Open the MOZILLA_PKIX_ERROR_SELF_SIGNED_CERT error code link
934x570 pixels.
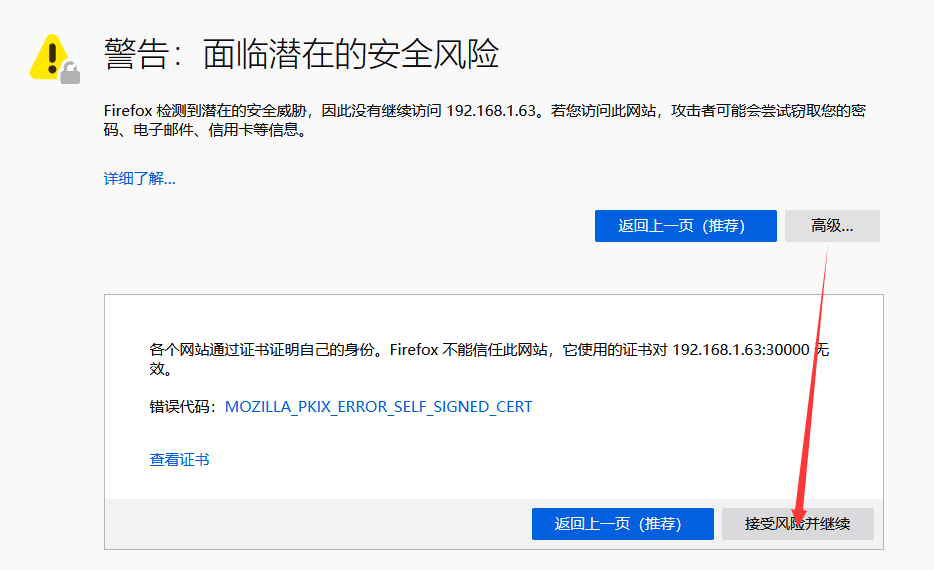tap(379, 407)
